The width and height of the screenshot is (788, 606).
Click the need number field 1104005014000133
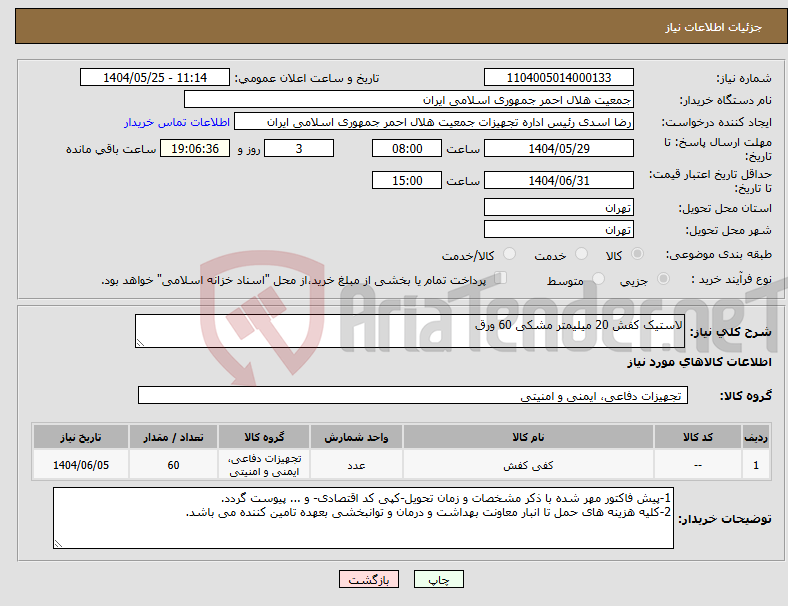click(558, 77)
